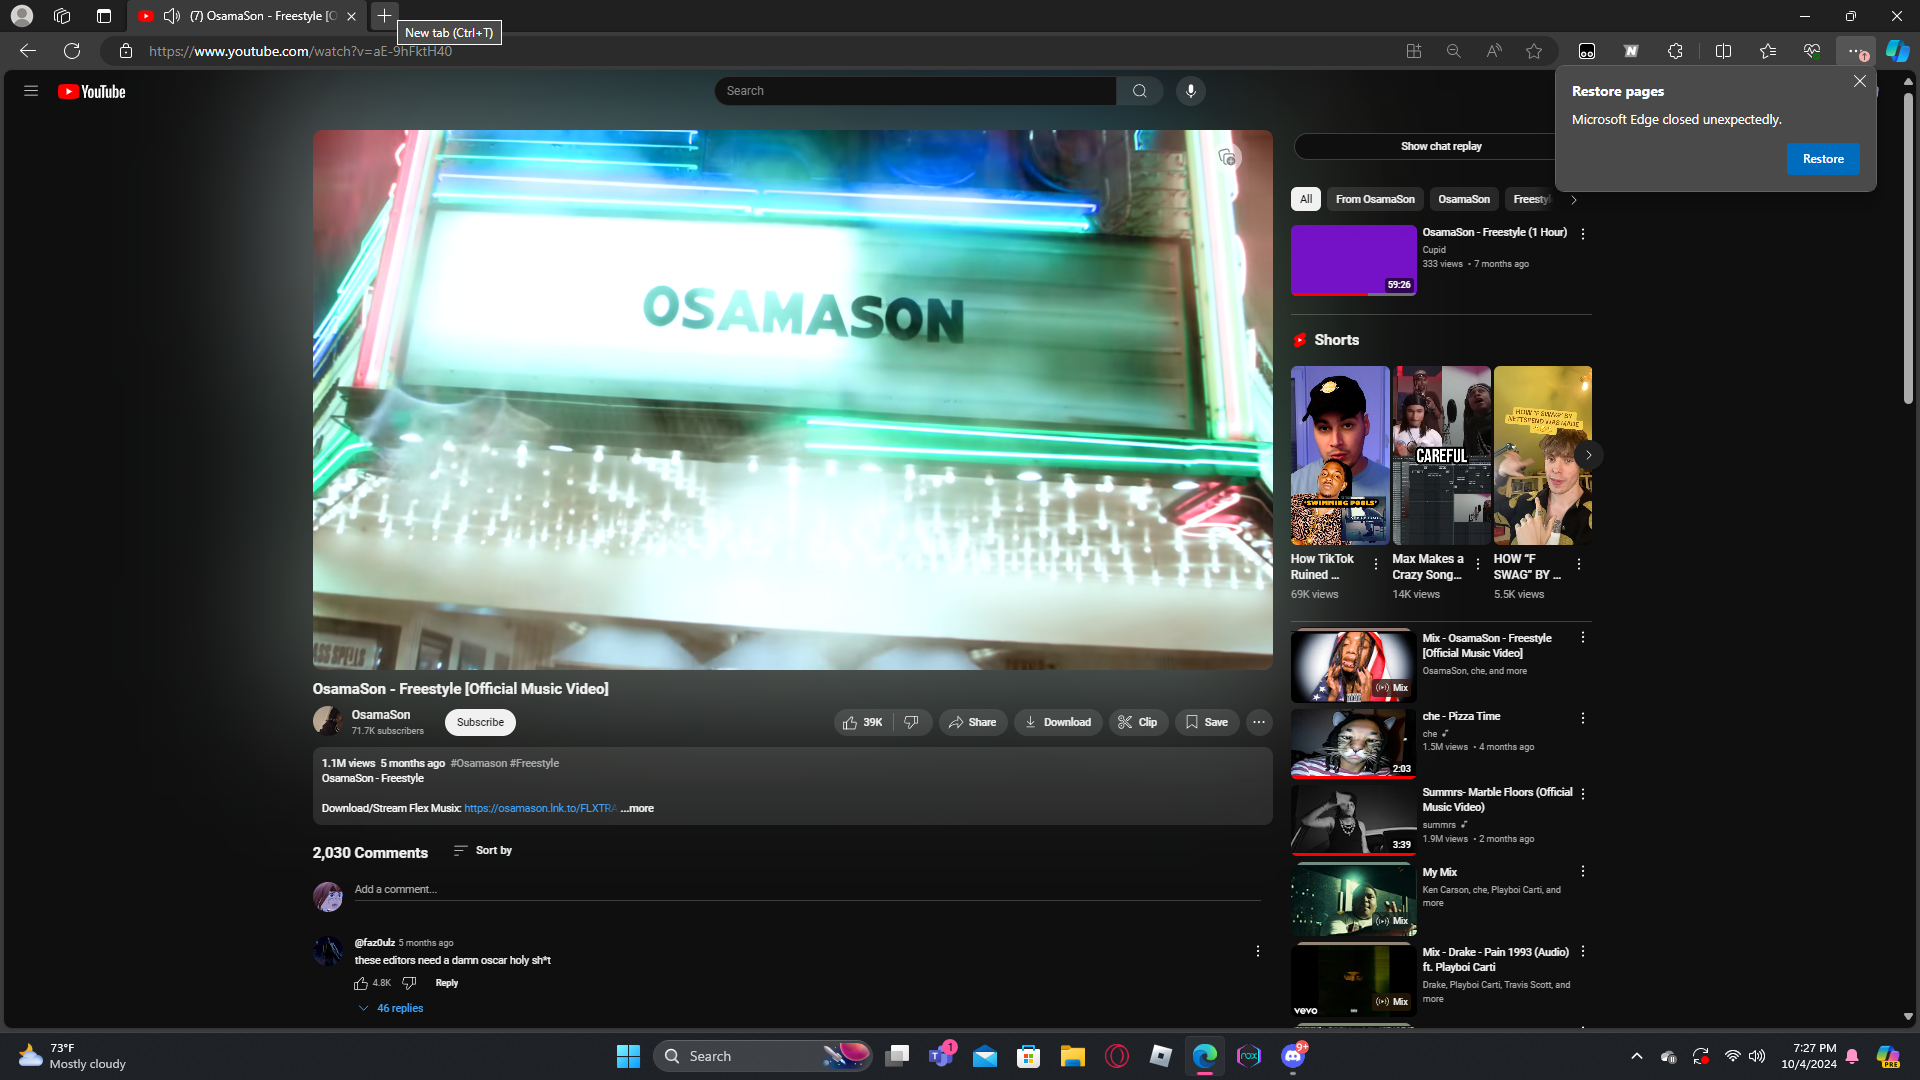Open che - Pizza Time video thumbnail

[1353, 744]
